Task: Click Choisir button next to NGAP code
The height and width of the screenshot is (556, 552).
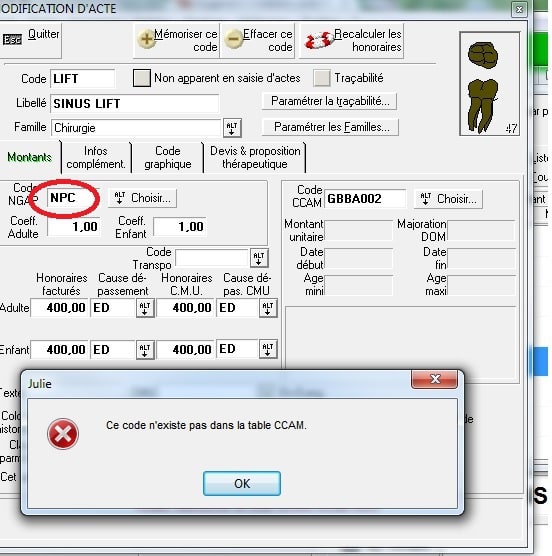Action: (143, 198)
